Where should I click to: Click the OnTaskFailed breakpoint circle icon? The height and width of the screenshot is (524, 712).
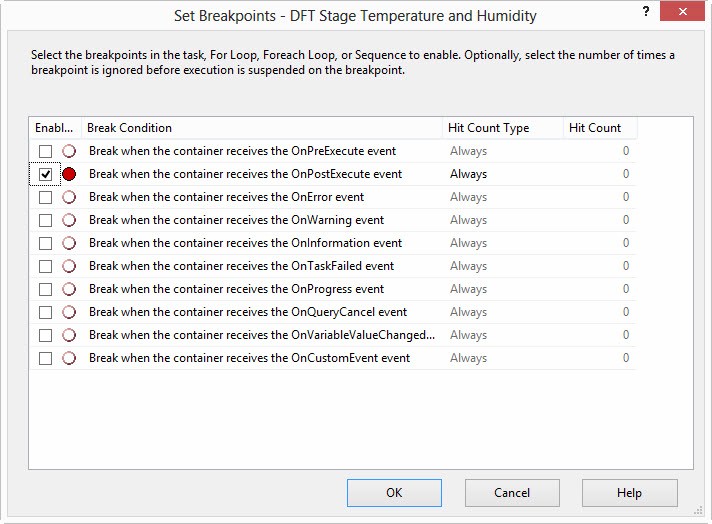[x=69, y=266]
